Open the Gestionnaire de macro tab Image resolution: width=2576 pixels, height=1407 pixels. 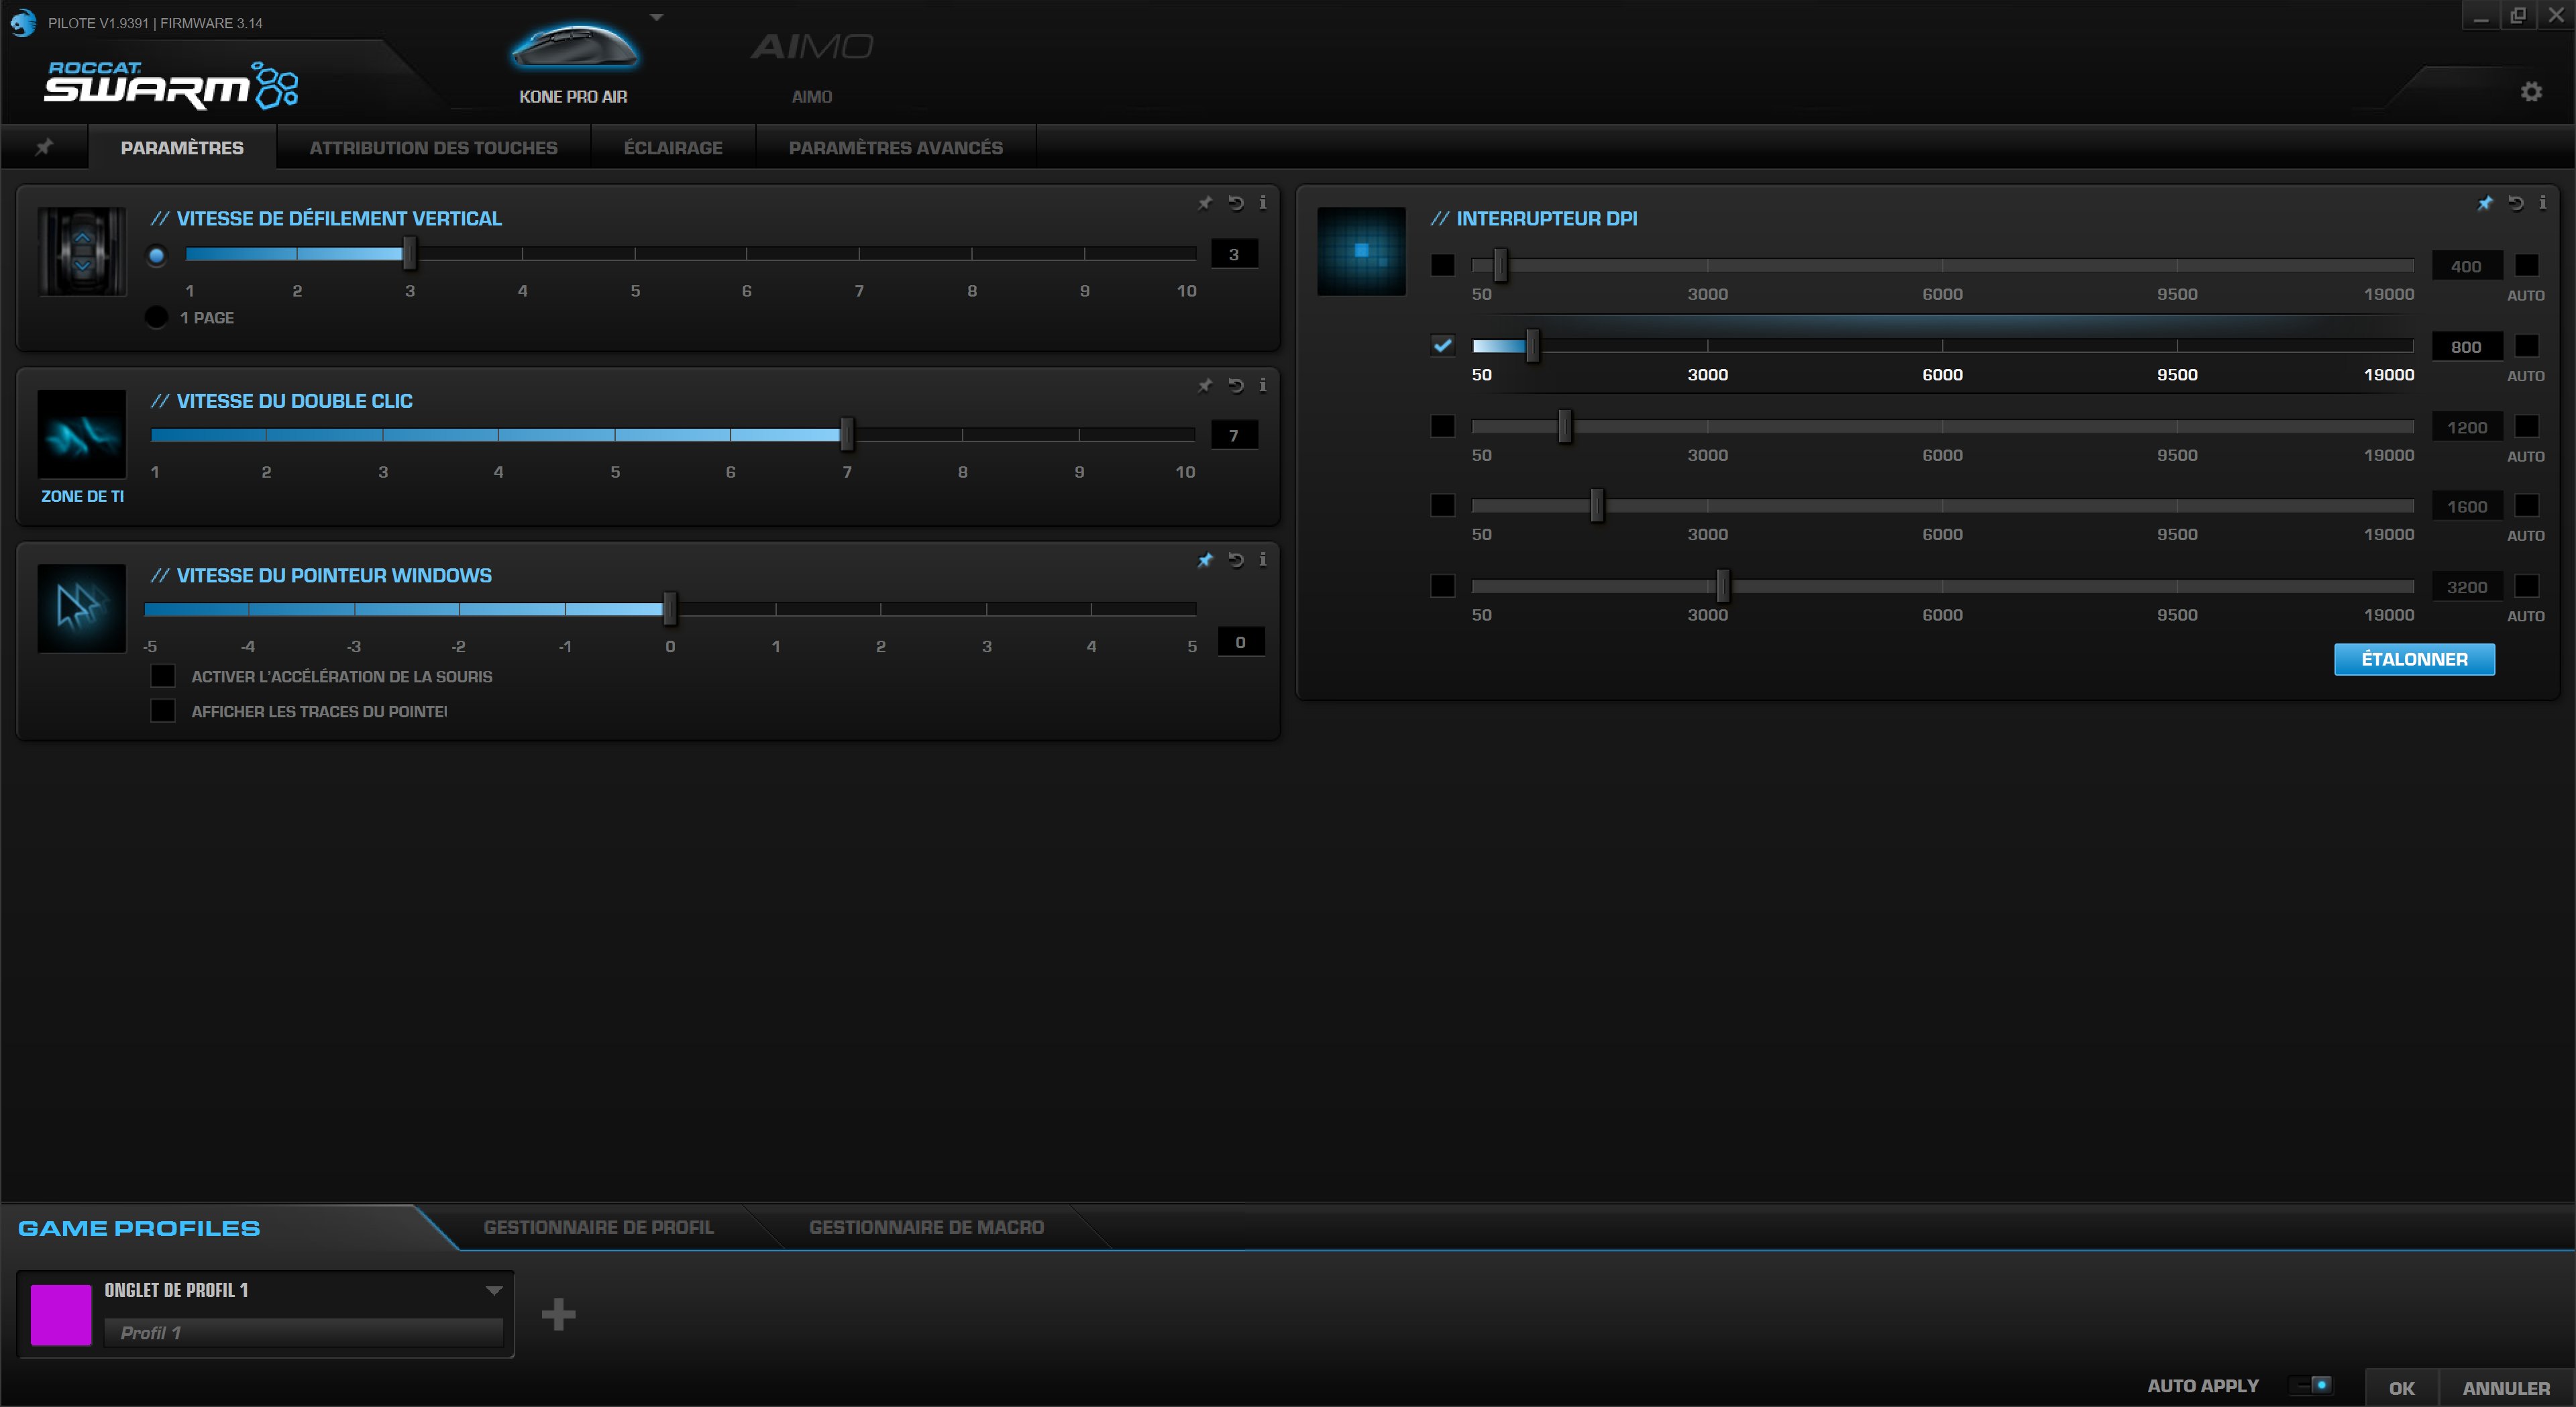(925, 1227)
